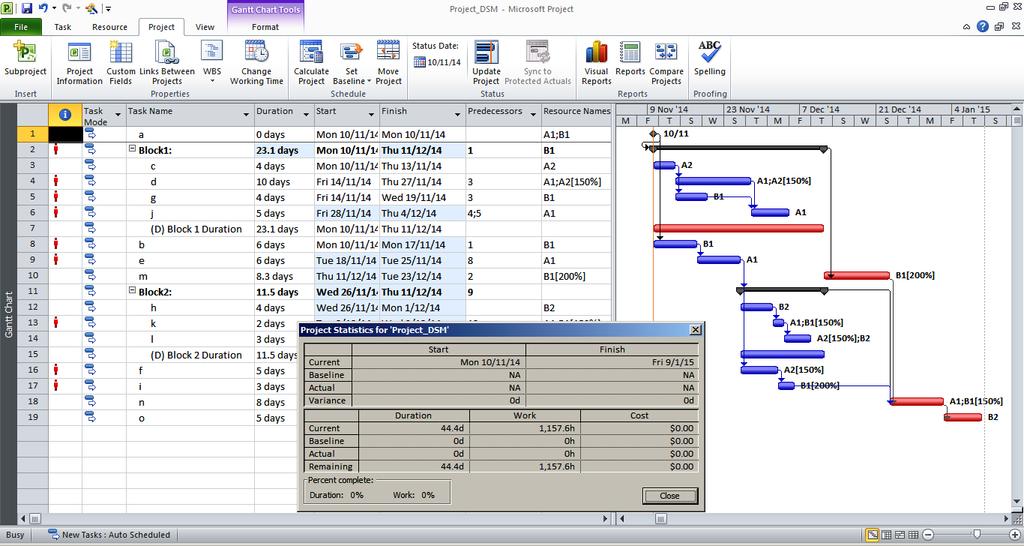Select task name cell 'm'
Viewport: 1024px width, 546px height.
(x=190, y=276)
